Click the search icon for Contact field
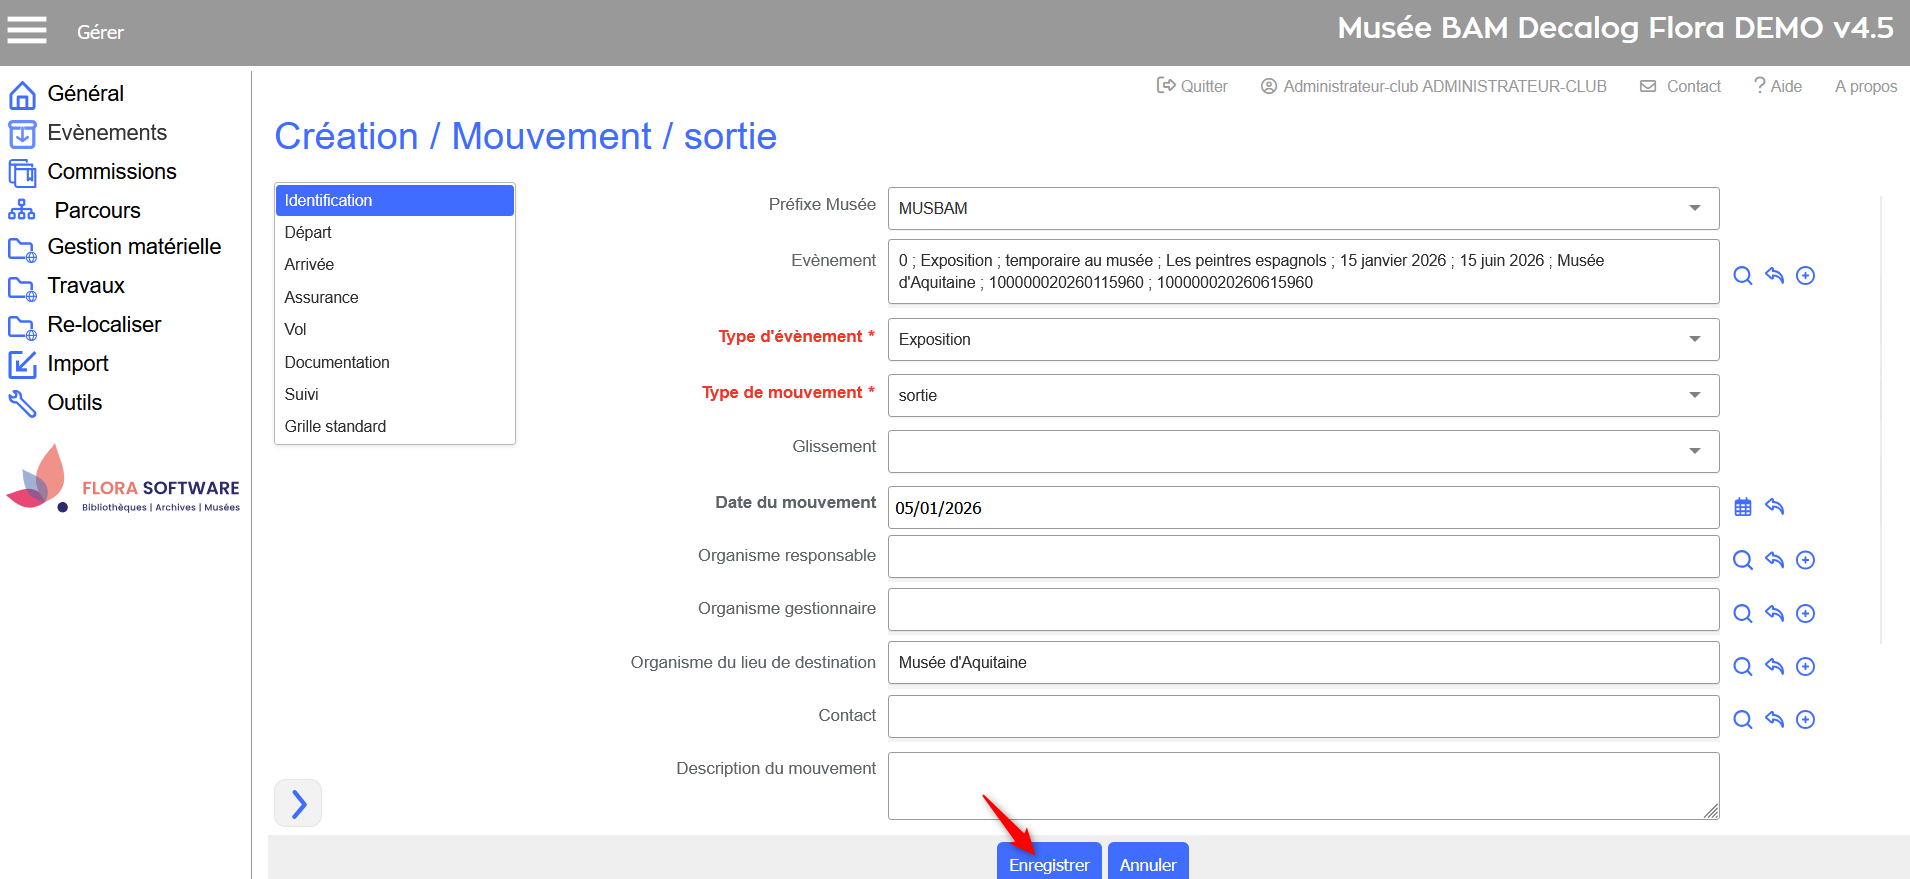Screen dimensions: 1910x879 pyautogui.click(x=1742, y=720)
